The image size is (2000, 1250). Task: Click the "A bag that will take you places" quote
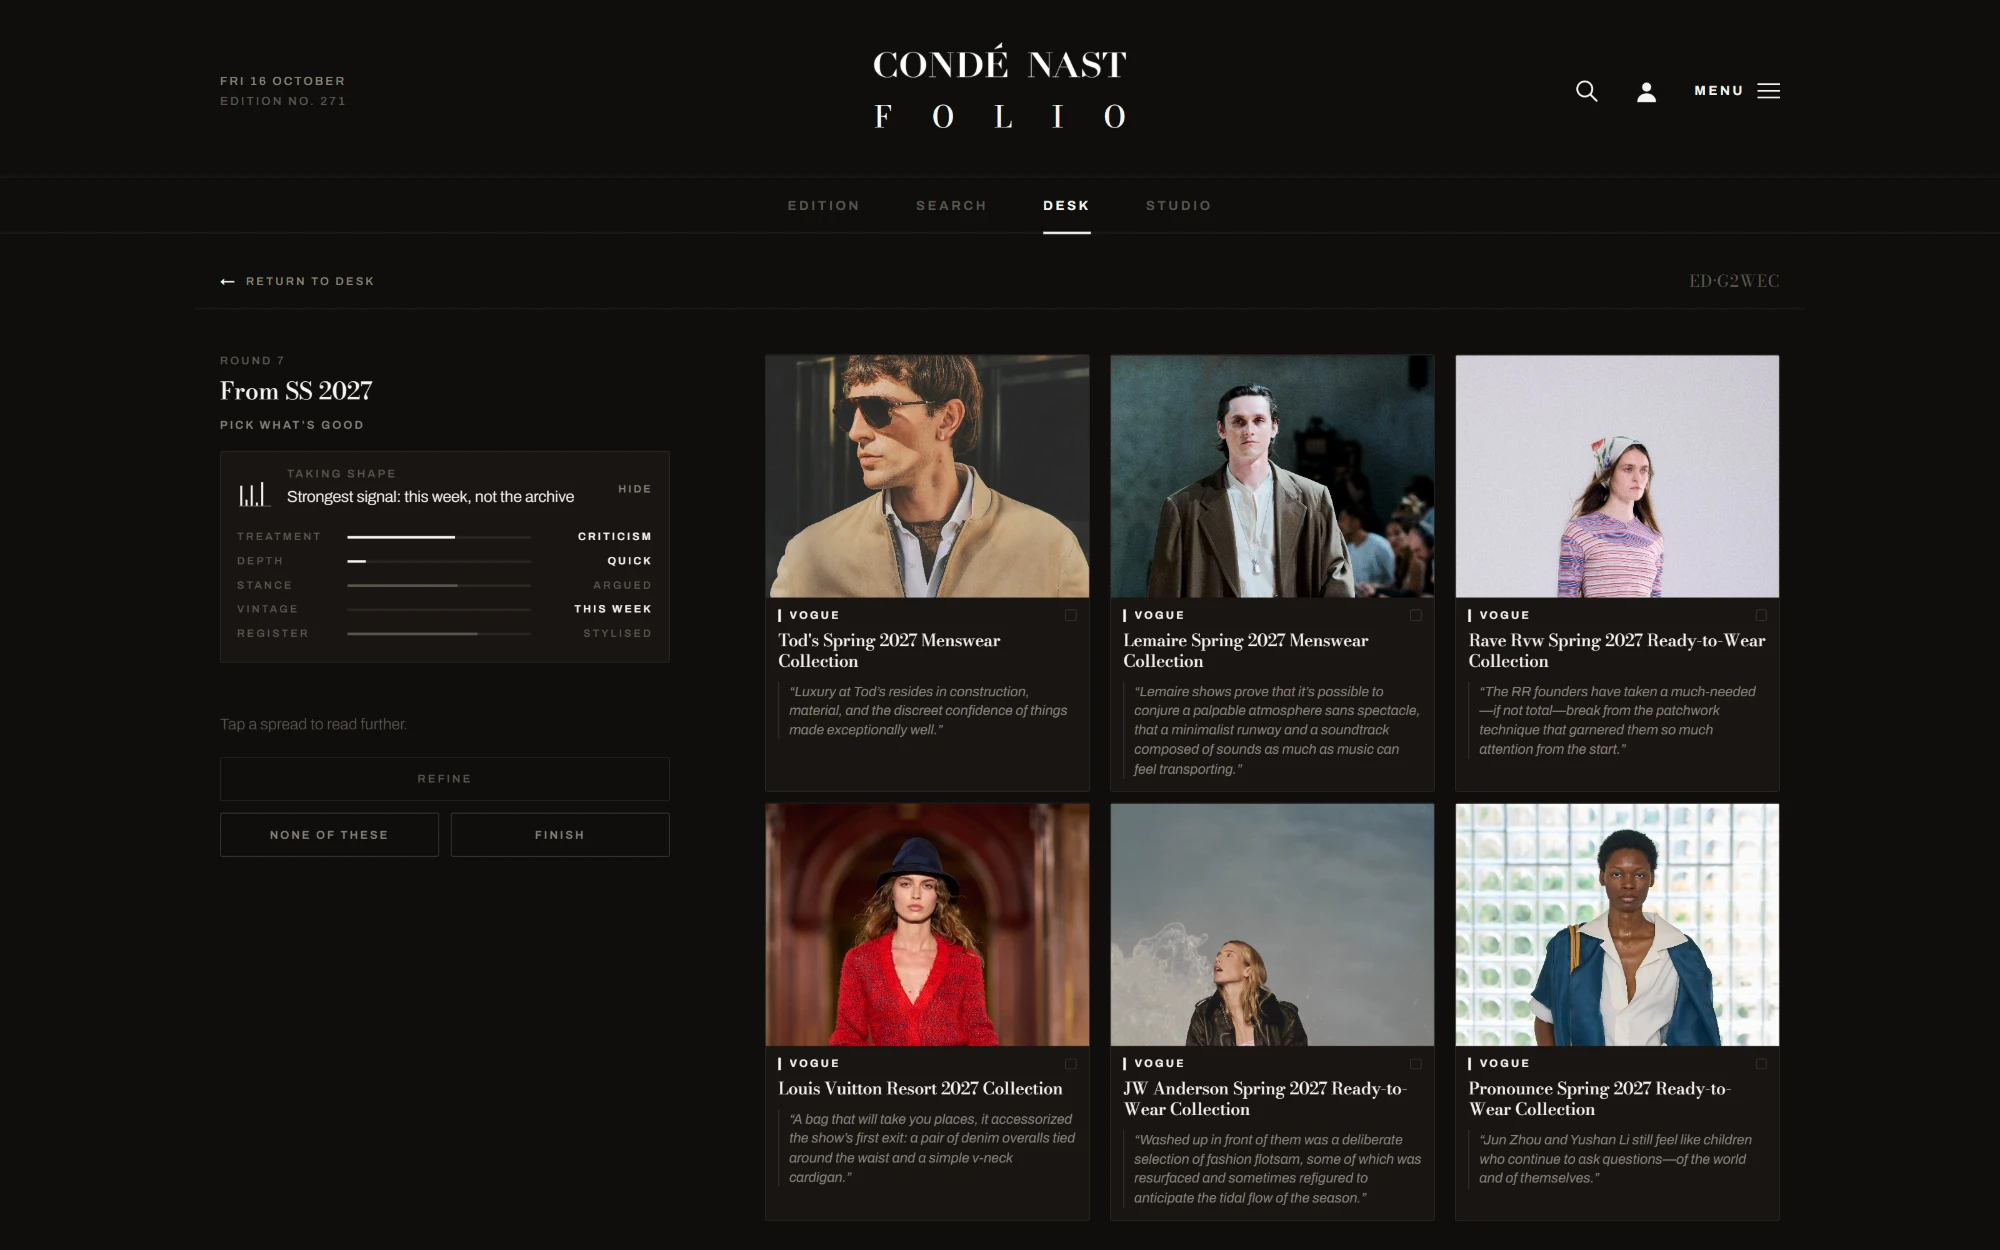click(932, 1148)
